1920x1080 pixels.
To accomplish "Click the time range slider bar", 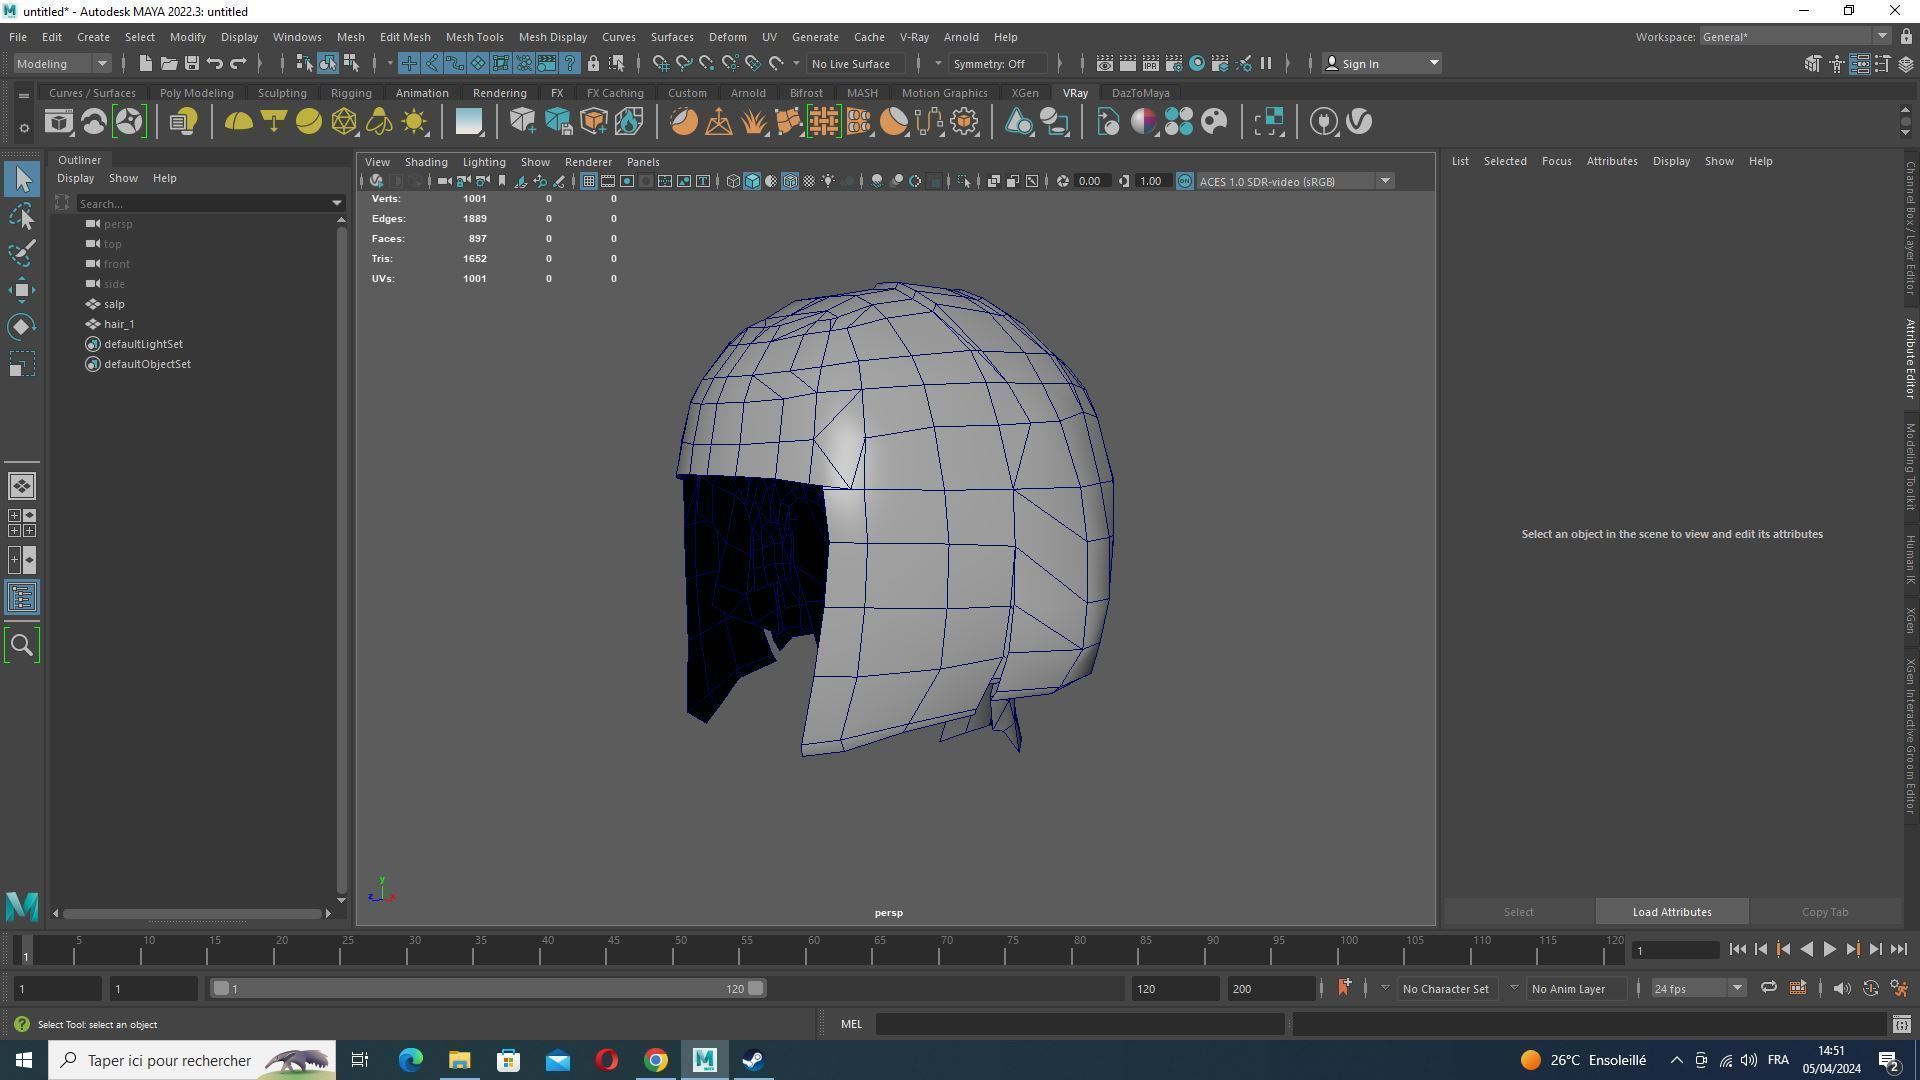I will pyautogui.click(x=488, y=988).
